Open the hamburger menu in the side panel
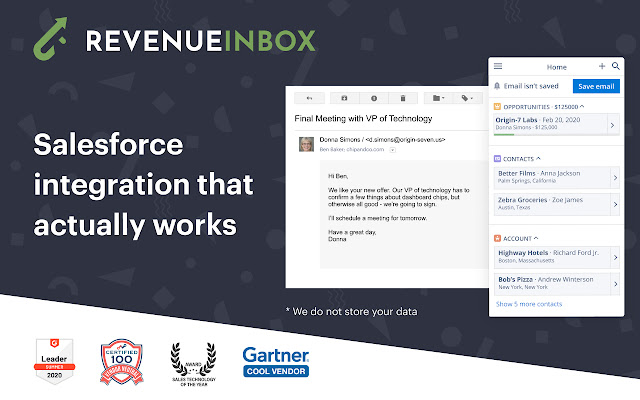The width and height of the screenshot is (640, 400). click(498, 66)
